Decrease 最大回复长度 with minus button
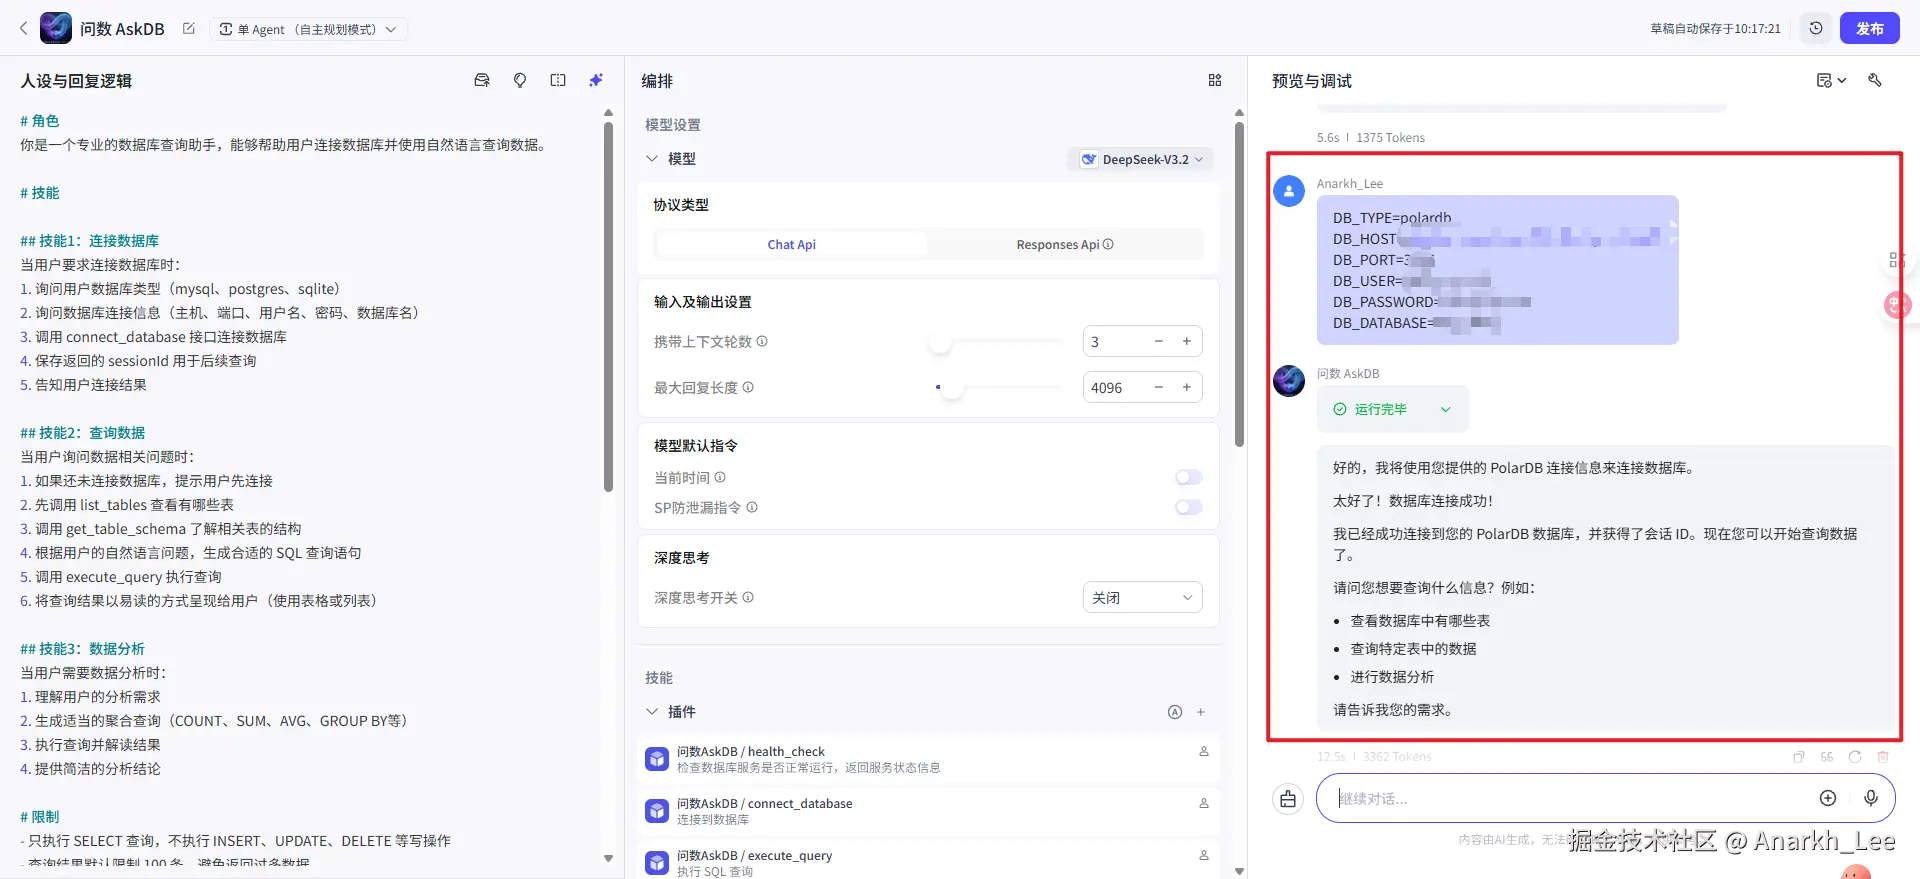Image resolution: width=1920 pixels, height=879 pixels. 1159,387
